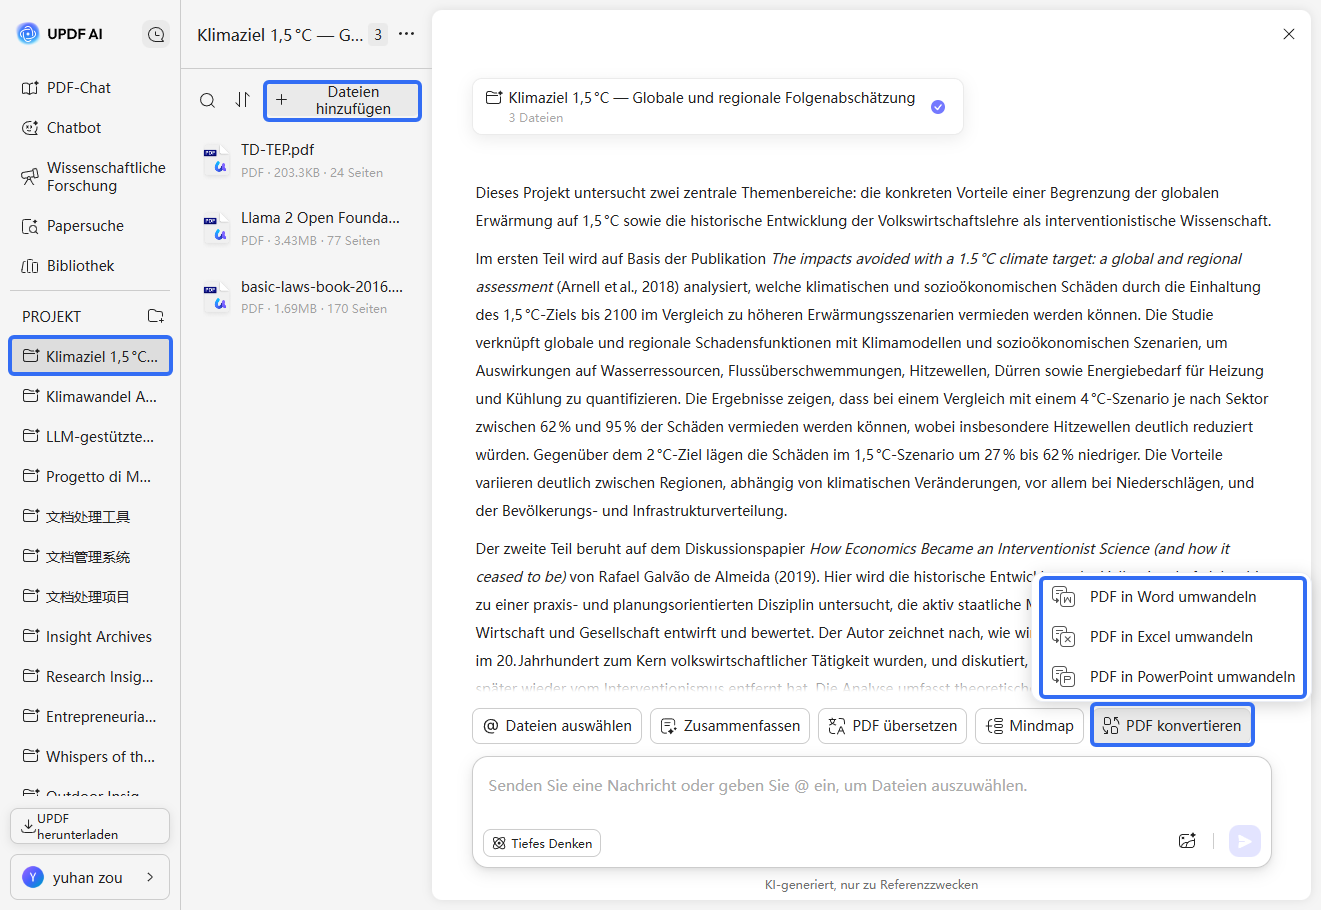Click the Dateien hinzufügen button
Screen dimensions: 1321x910
(x=342, y=100)
